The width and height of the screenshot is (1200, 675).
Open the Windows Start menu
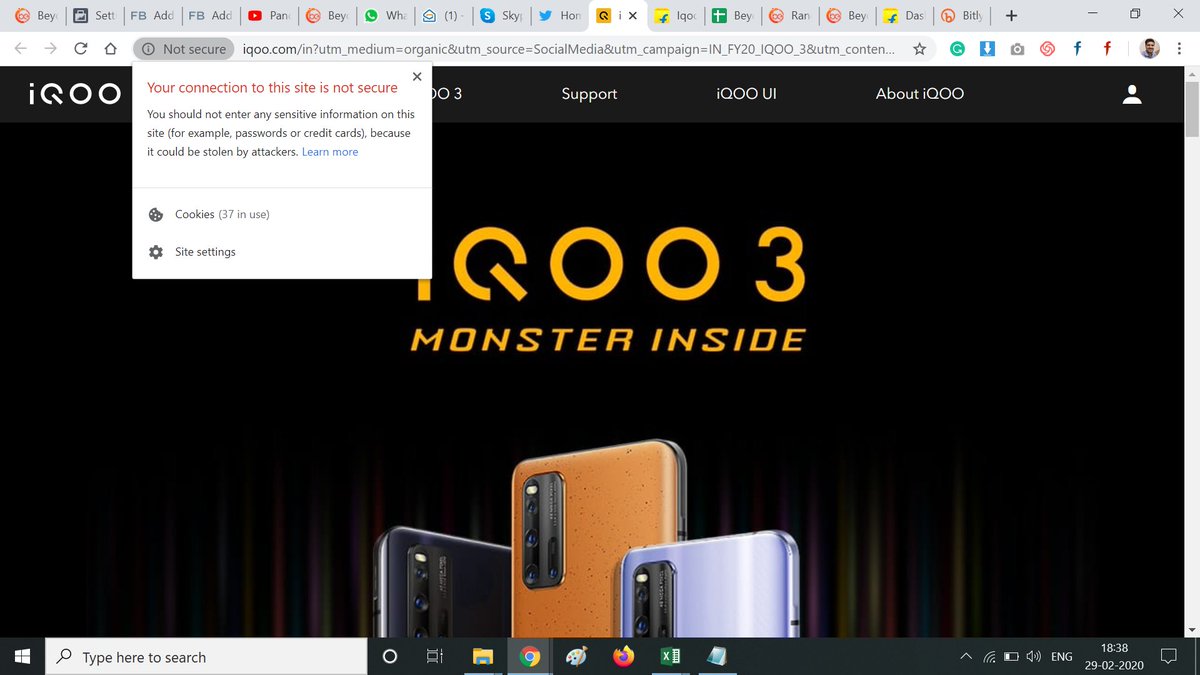click(x=23, y=657)
